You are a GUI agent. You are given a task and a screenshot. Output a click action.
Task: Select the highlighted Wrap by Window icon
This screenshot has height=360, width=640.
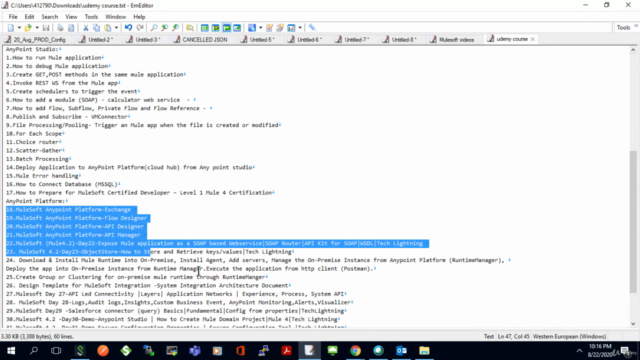point(227,28)
